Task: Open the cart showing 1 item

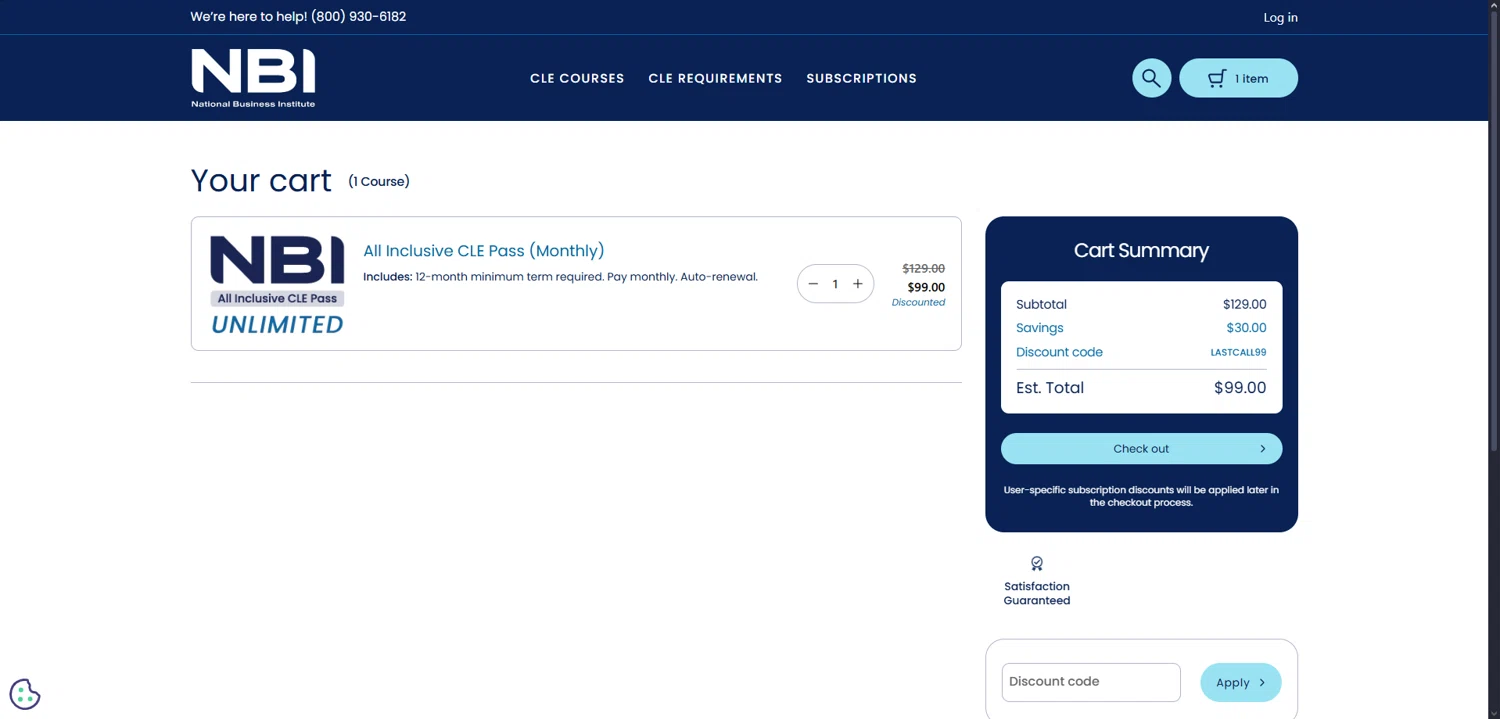Action: click(x=1238, y=78)
